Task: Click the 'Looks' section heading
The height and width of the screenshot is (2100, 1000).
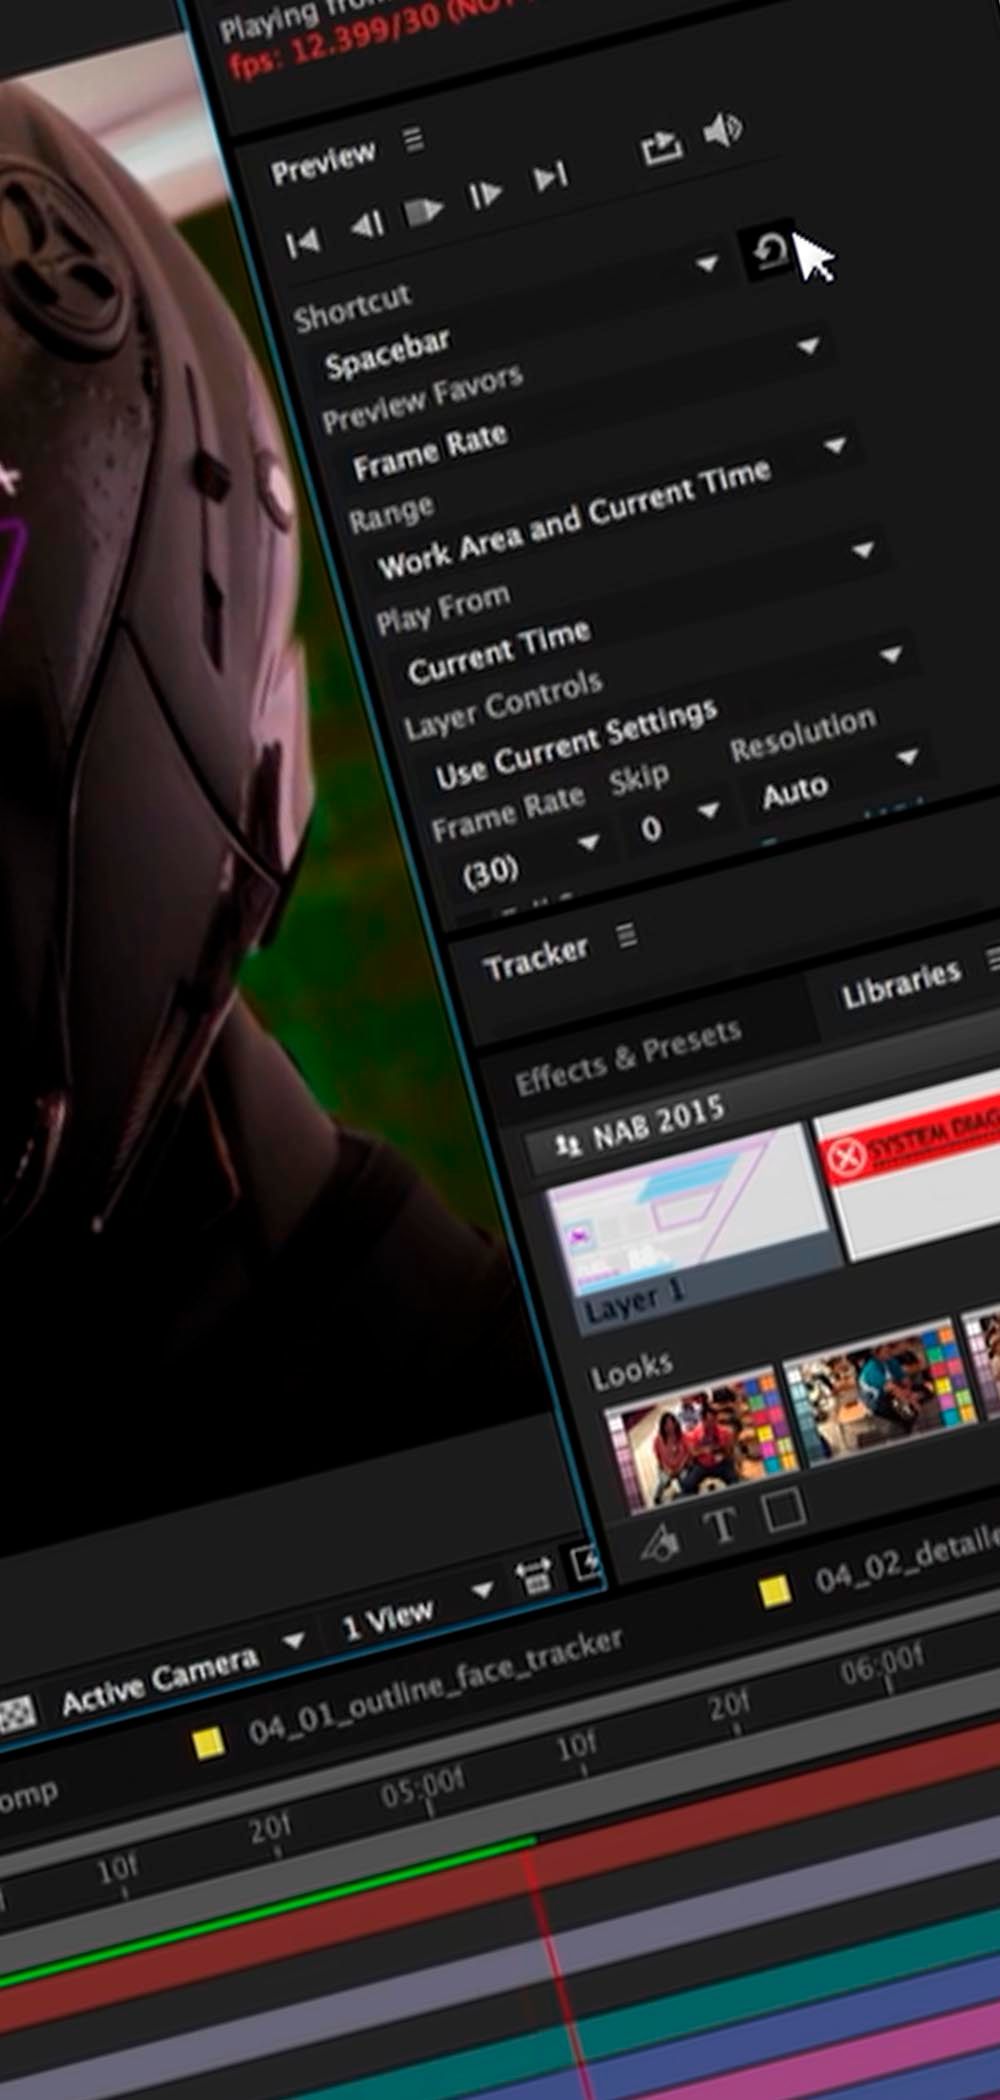Action: click(x=631, y=1370)
